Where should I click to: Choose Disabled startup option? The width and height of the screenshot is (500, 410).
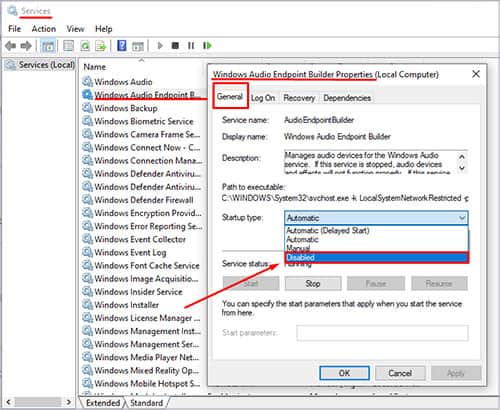(377, 257)
